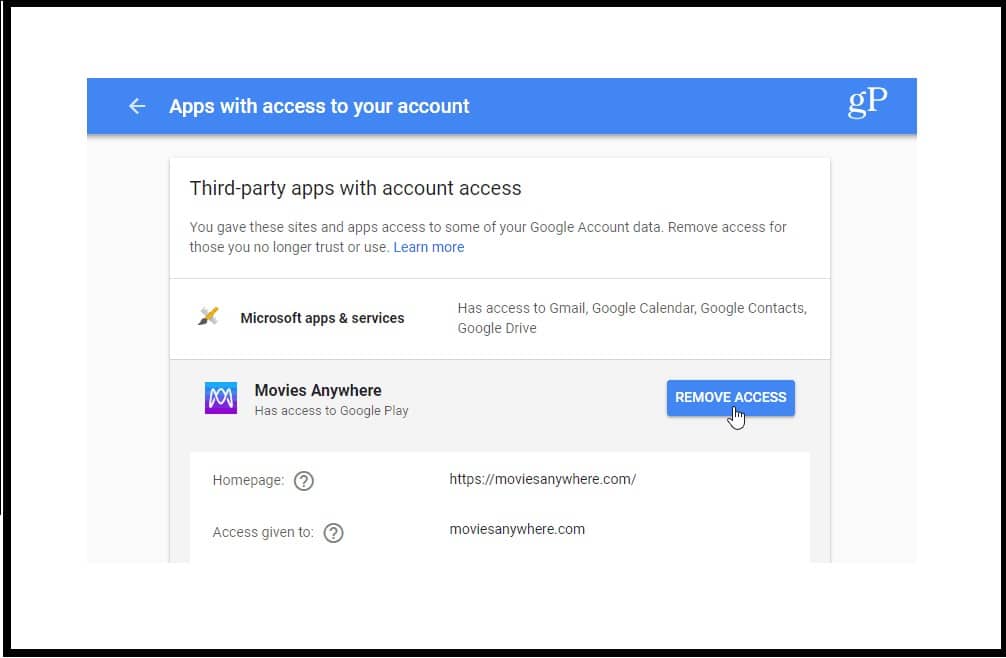Open the moviesanywhere.com homepage URL
This screenshot has height=658, width=1006.
coord(543,479)
